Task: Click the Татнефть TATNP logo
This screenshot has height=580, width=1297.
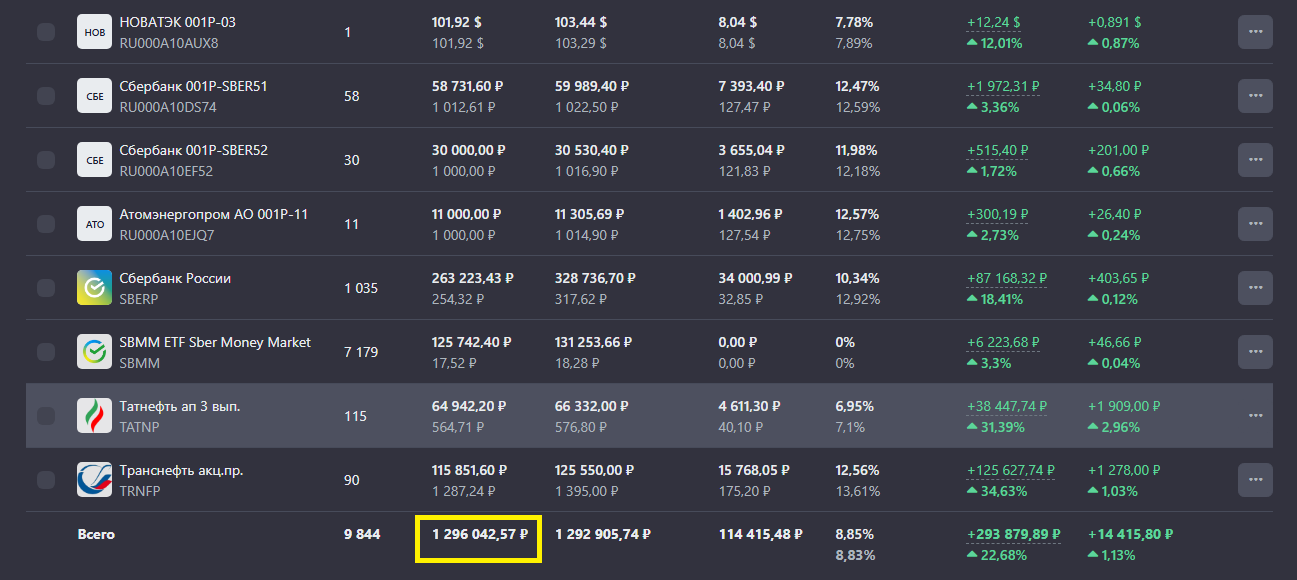Action: click(95, 416)
